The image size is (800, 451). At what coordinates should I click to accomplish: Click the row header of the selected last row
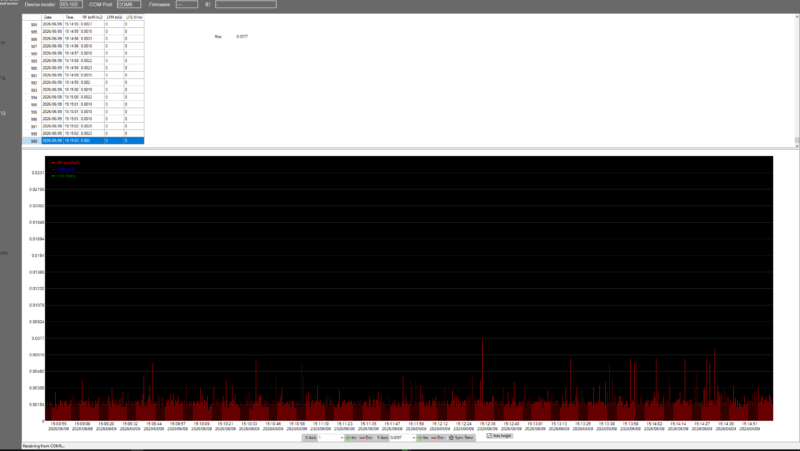click(x=32, y=141)
